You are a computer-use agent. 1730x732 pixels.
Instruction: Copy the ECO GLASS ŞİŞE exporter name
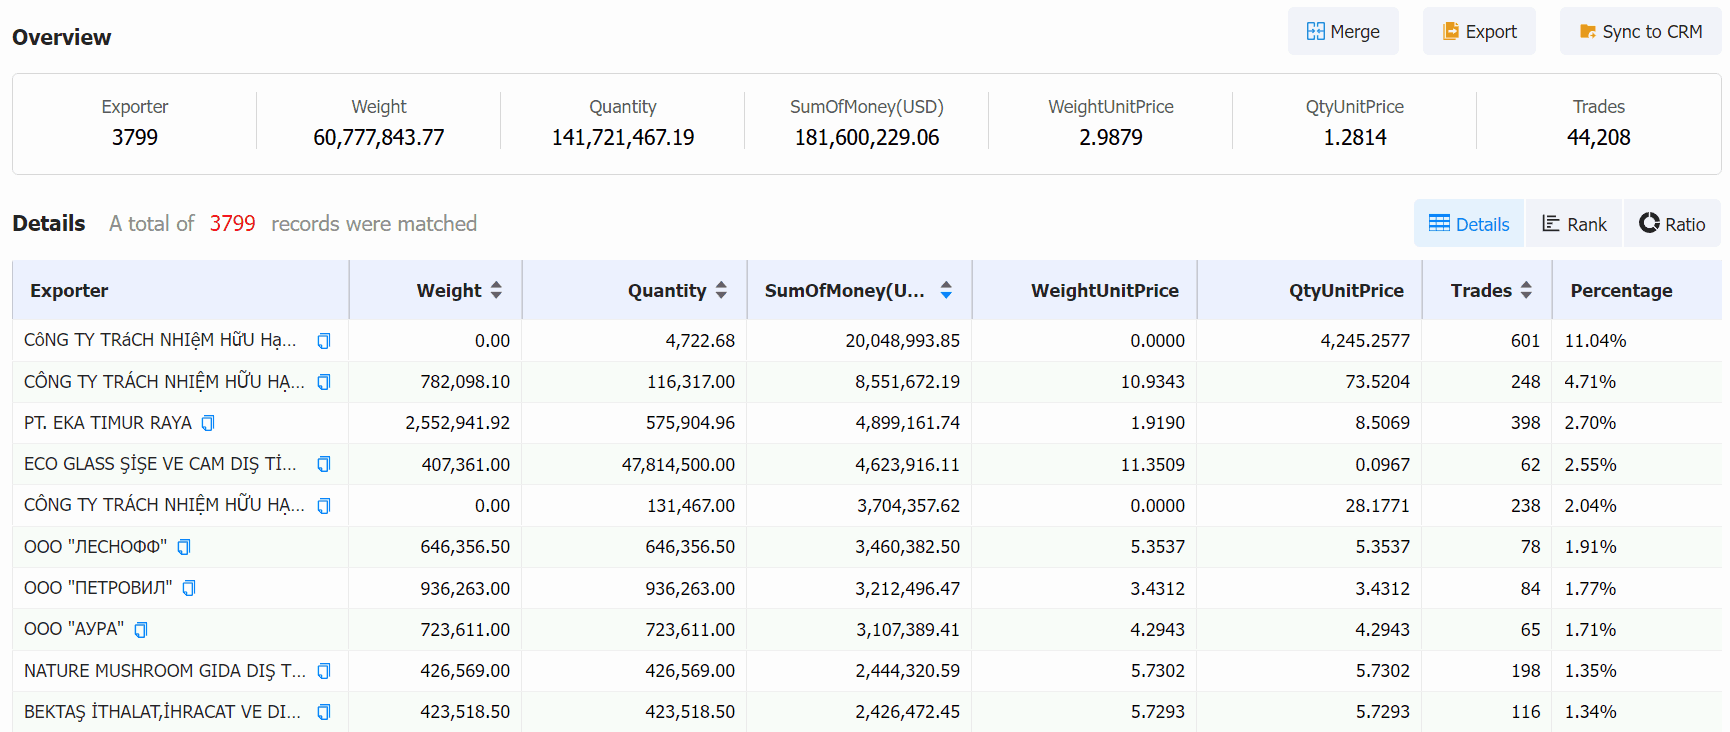(x=324, y=464)
